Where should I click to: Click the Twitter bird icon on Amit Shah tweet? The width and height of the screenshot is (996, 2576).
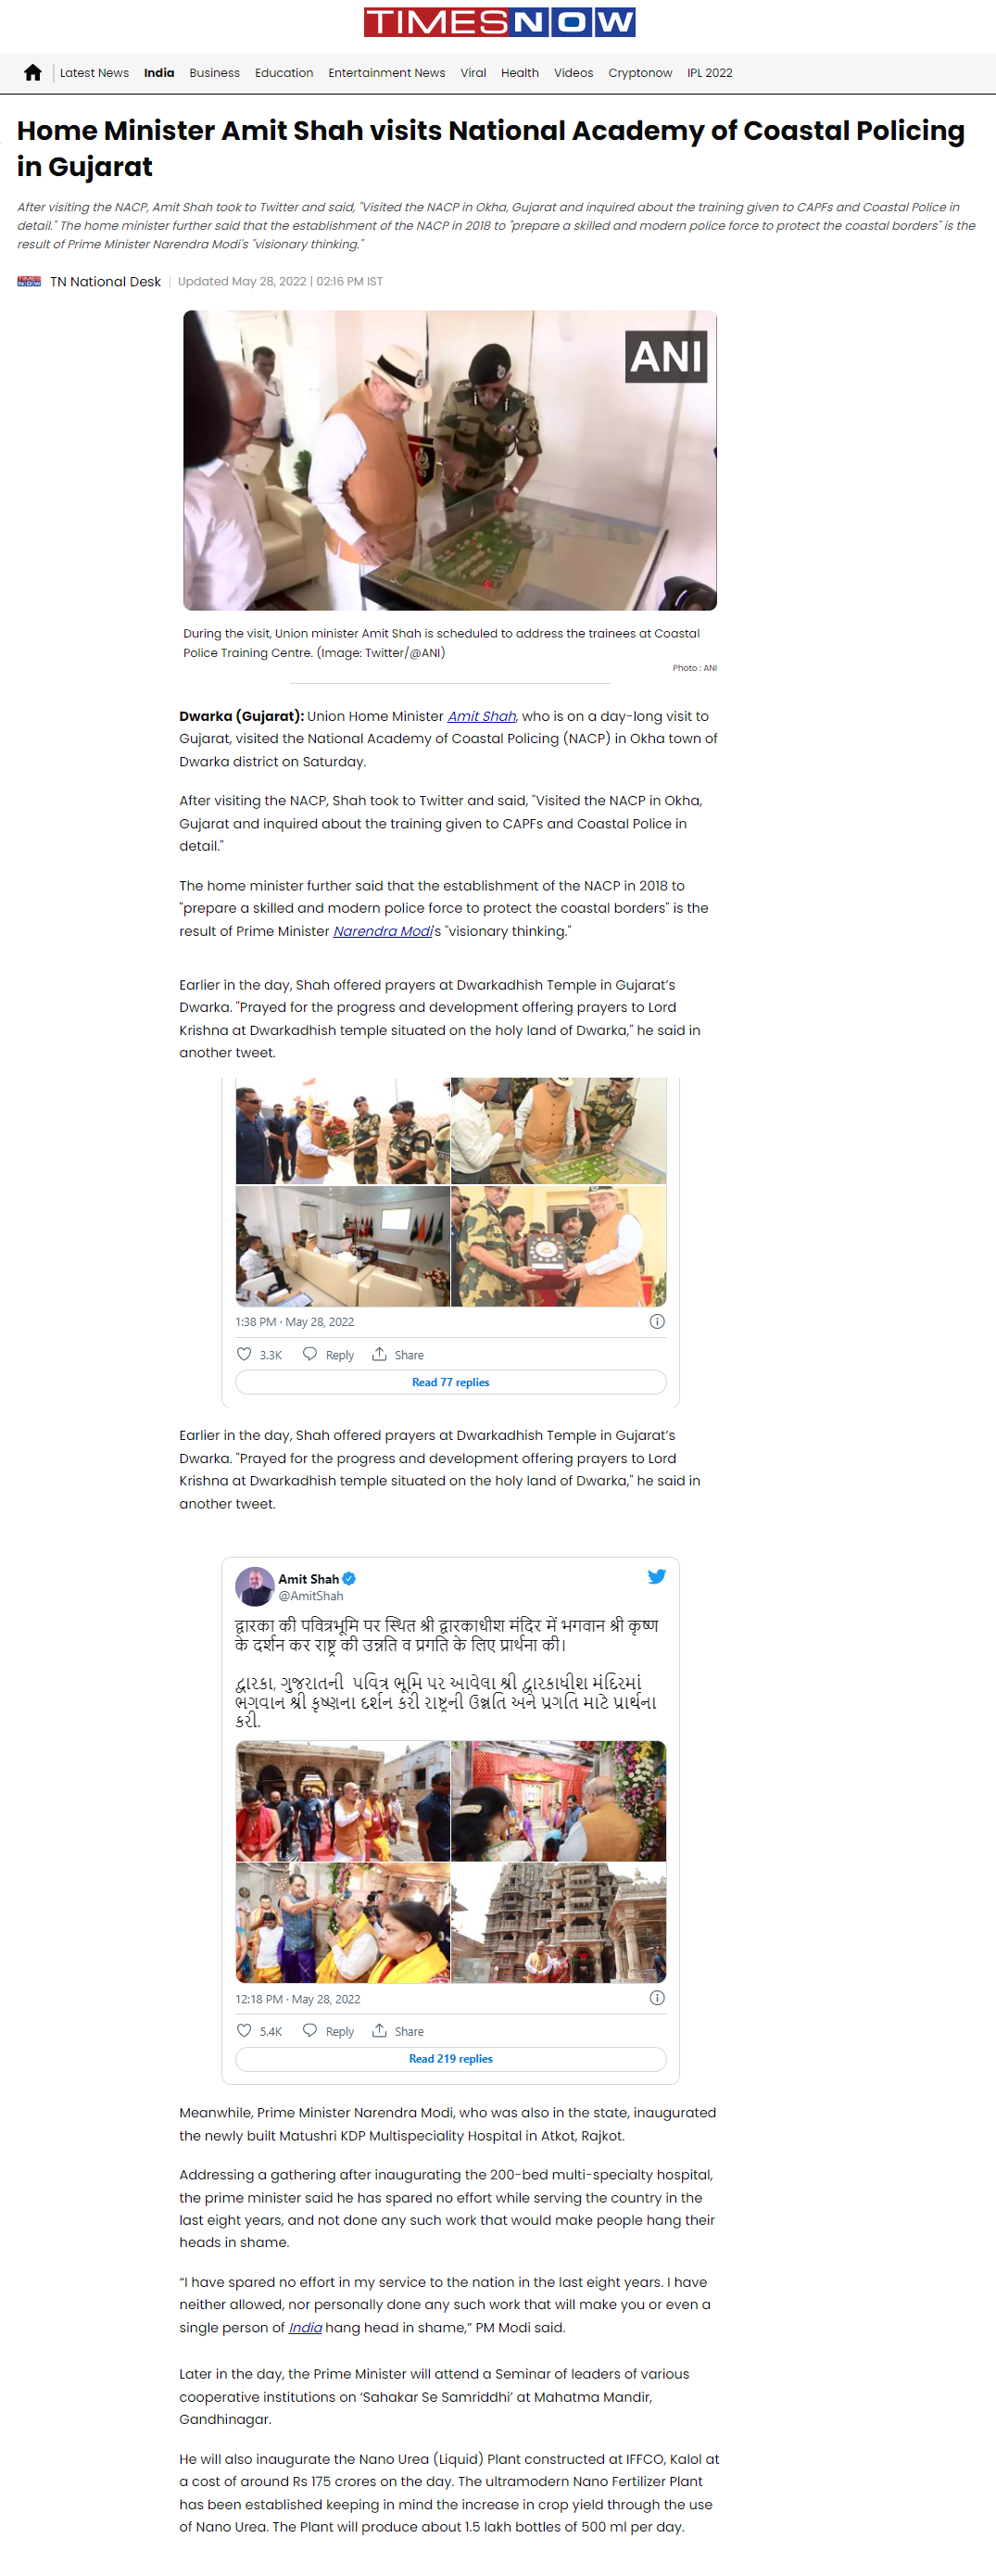[x=656, y=1576]
